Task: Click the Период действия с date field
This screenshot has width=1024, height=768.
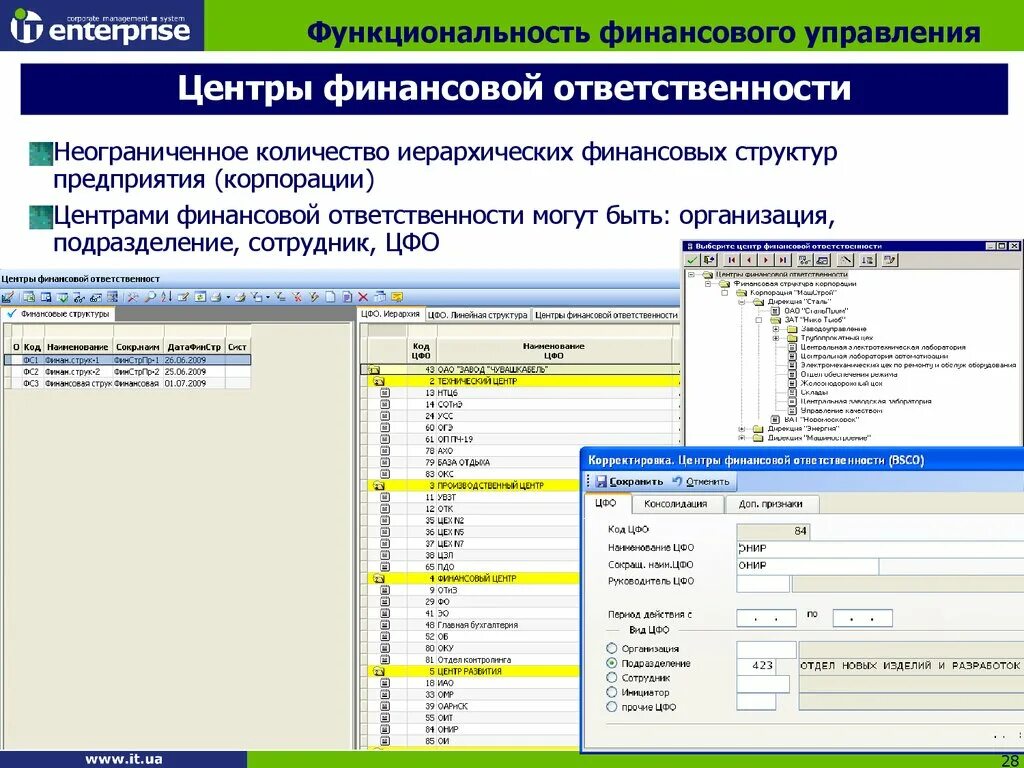Action: (766, 617)
